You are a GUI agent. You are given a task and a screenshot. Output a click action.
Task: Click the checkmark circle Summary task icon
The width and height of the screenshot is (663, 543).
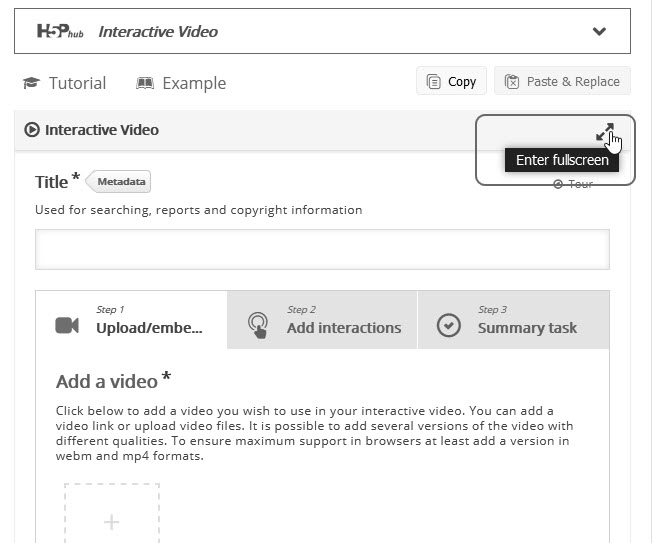pyautogui.click(x=448, y=325)
